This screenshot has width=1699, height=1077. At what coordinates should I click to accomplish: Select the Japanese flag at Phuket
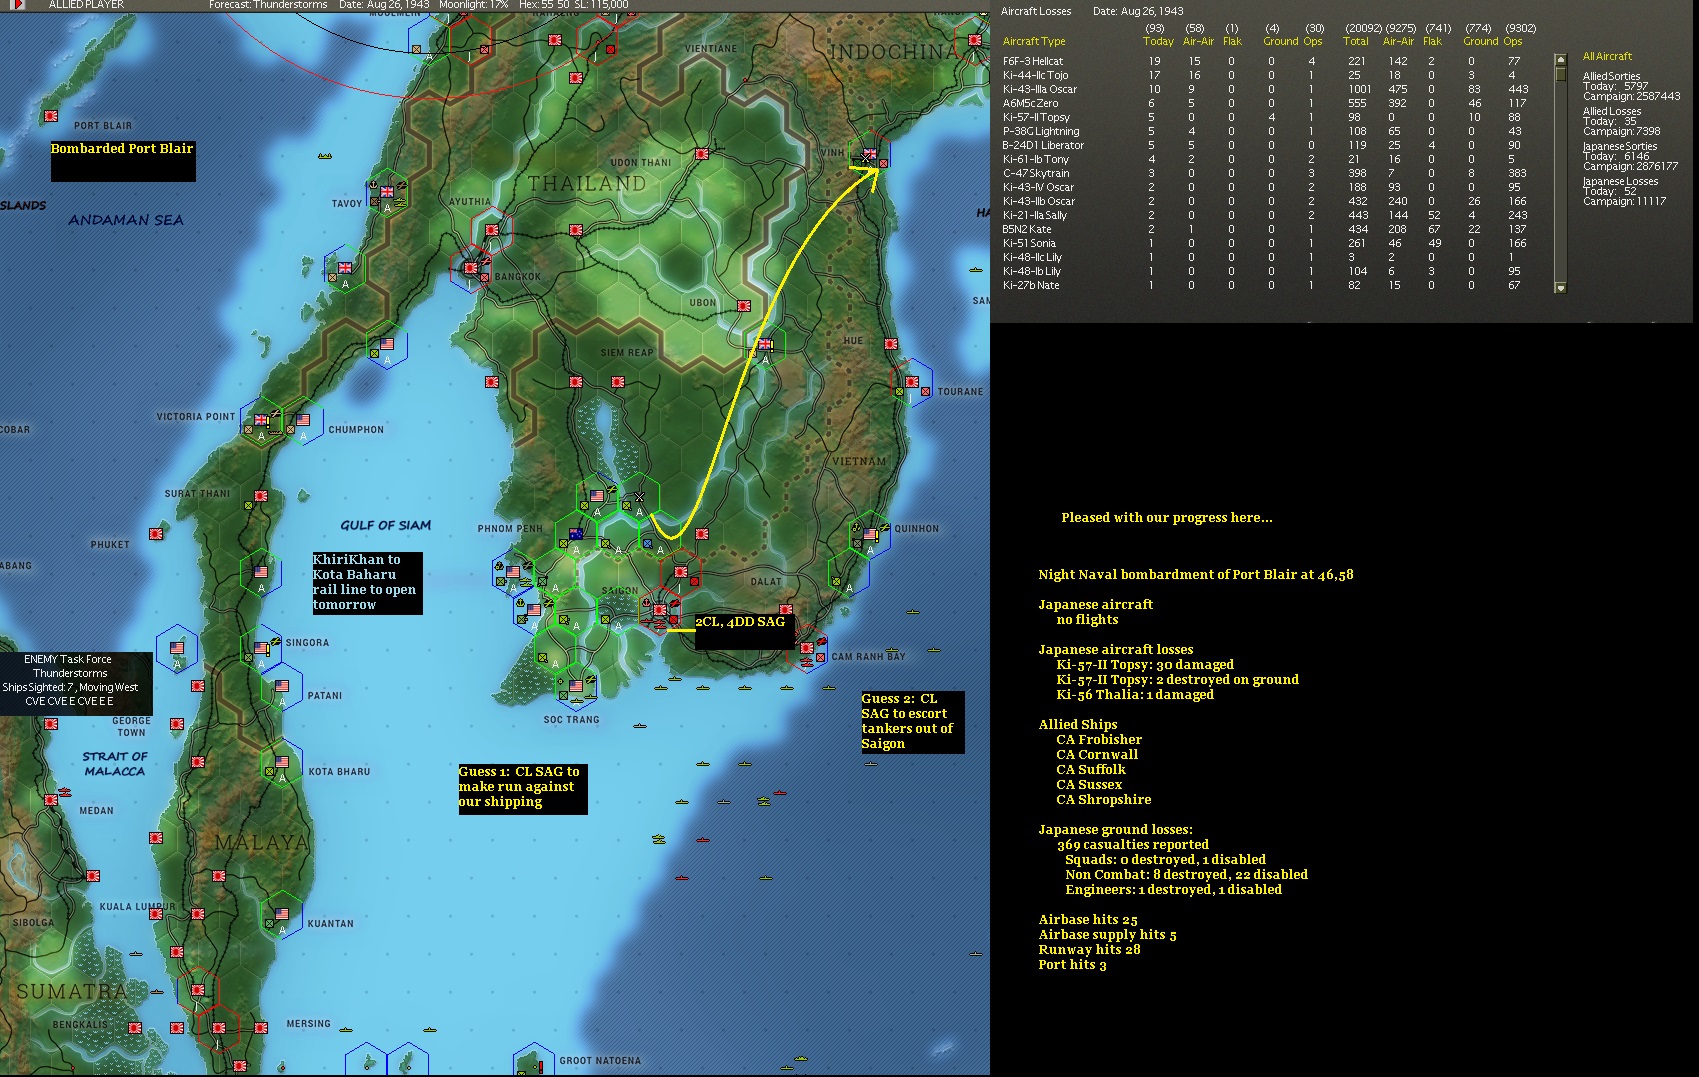click(x=156, y=534)
